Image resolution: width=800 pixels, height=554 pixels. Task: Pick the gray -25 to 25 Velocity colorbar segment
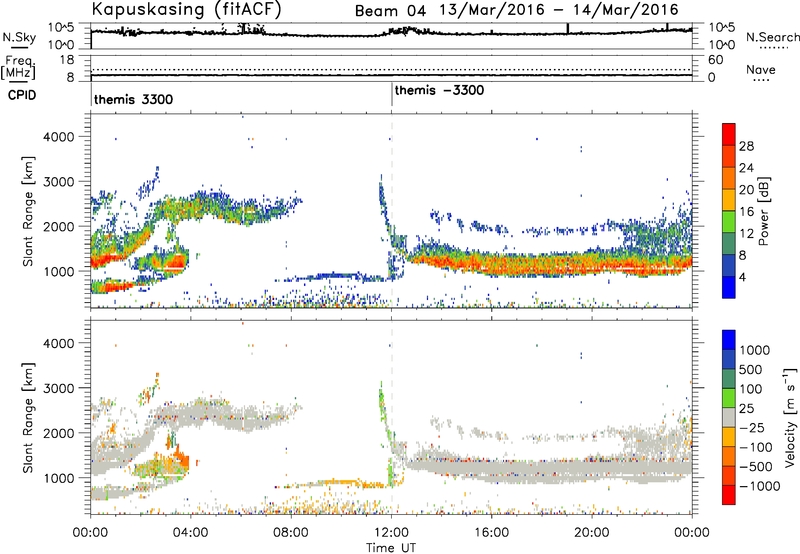point(729,417)
